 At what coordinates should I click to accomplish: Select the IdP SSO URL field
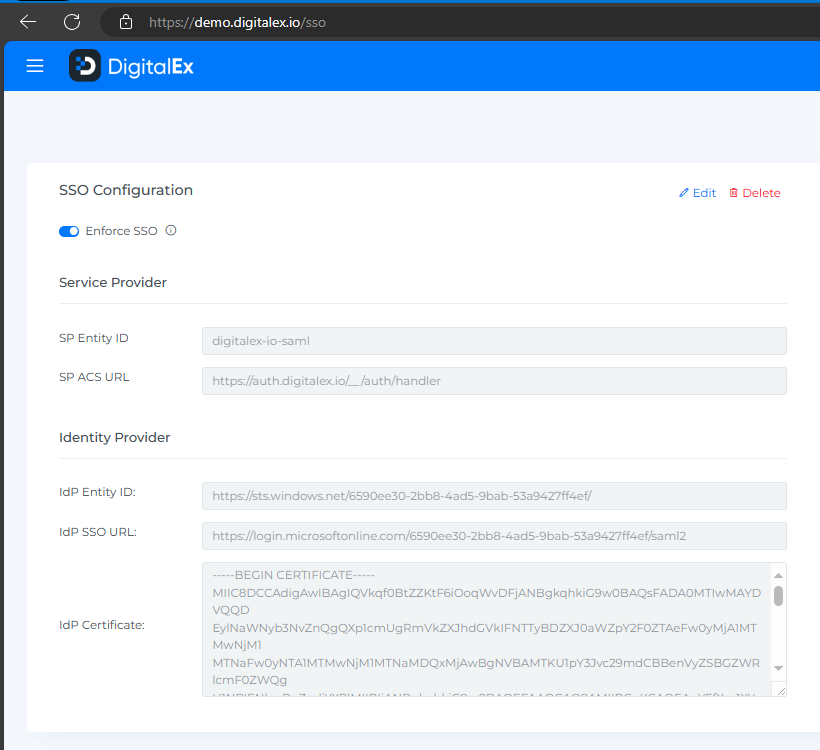coord(494,536)
